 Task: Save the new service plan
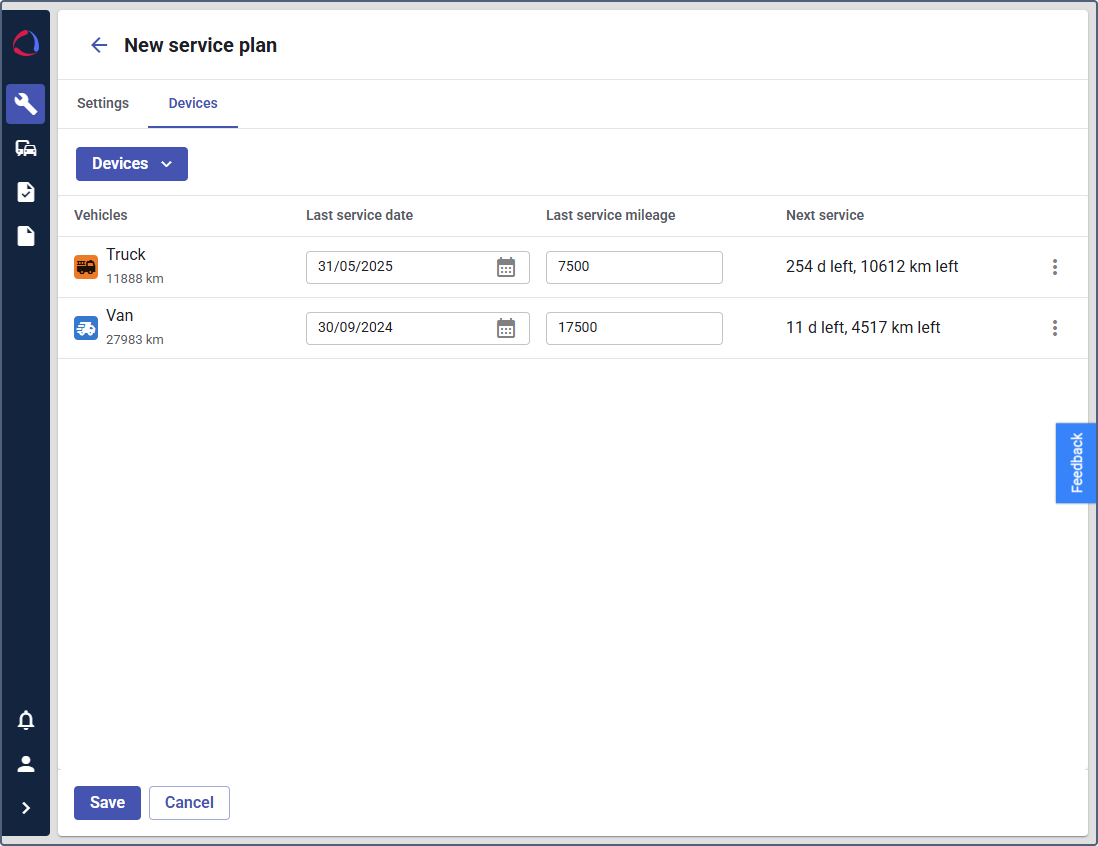[107, 803]
